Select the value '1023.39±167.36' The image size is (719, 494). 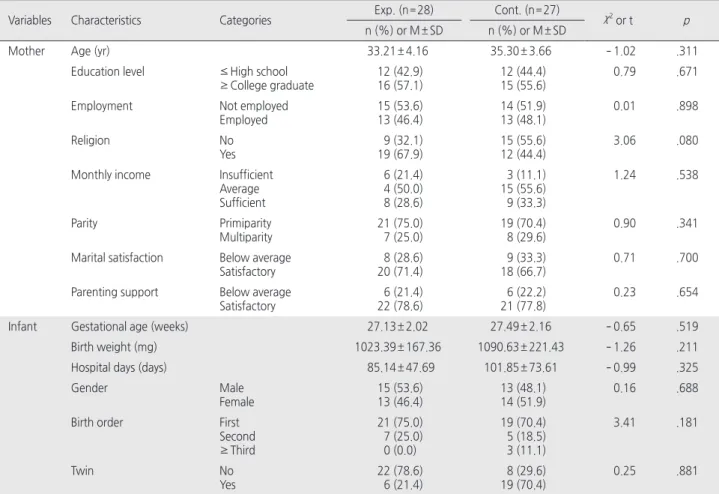point(398,347)
